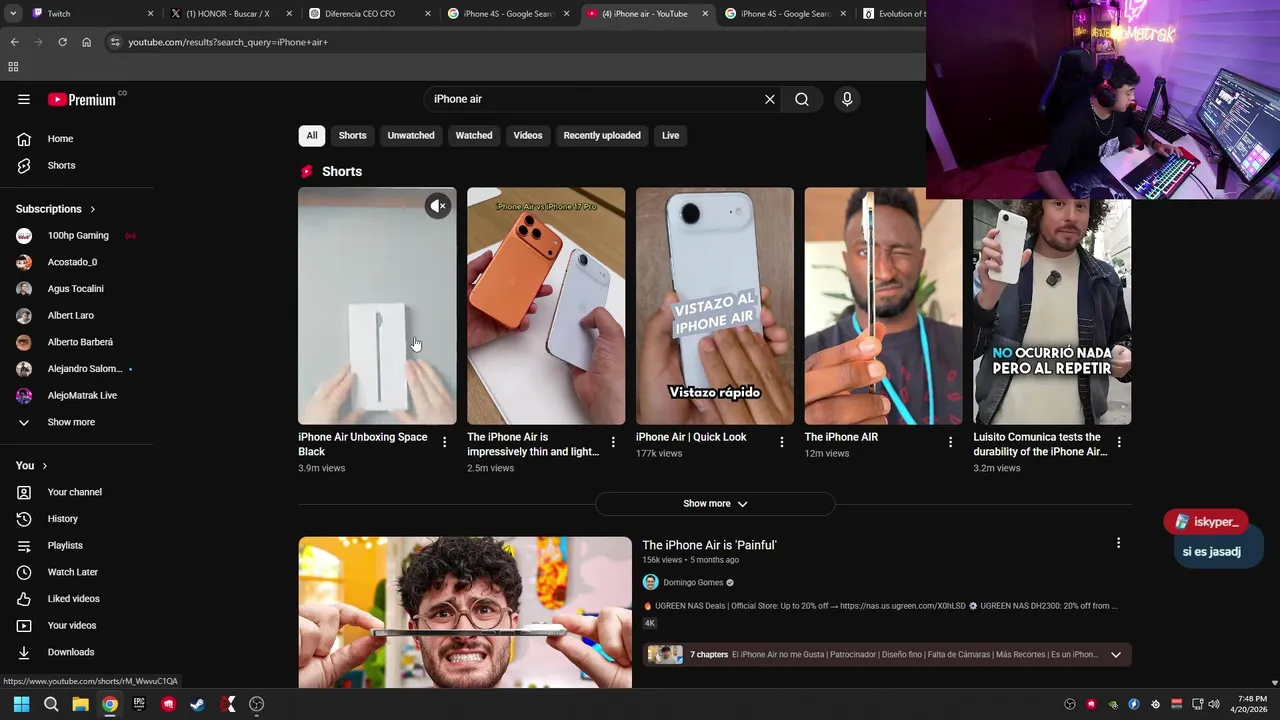Open Liked videos in sidebar
This screenshot has width=1280, height=720.
pos(76,599)
